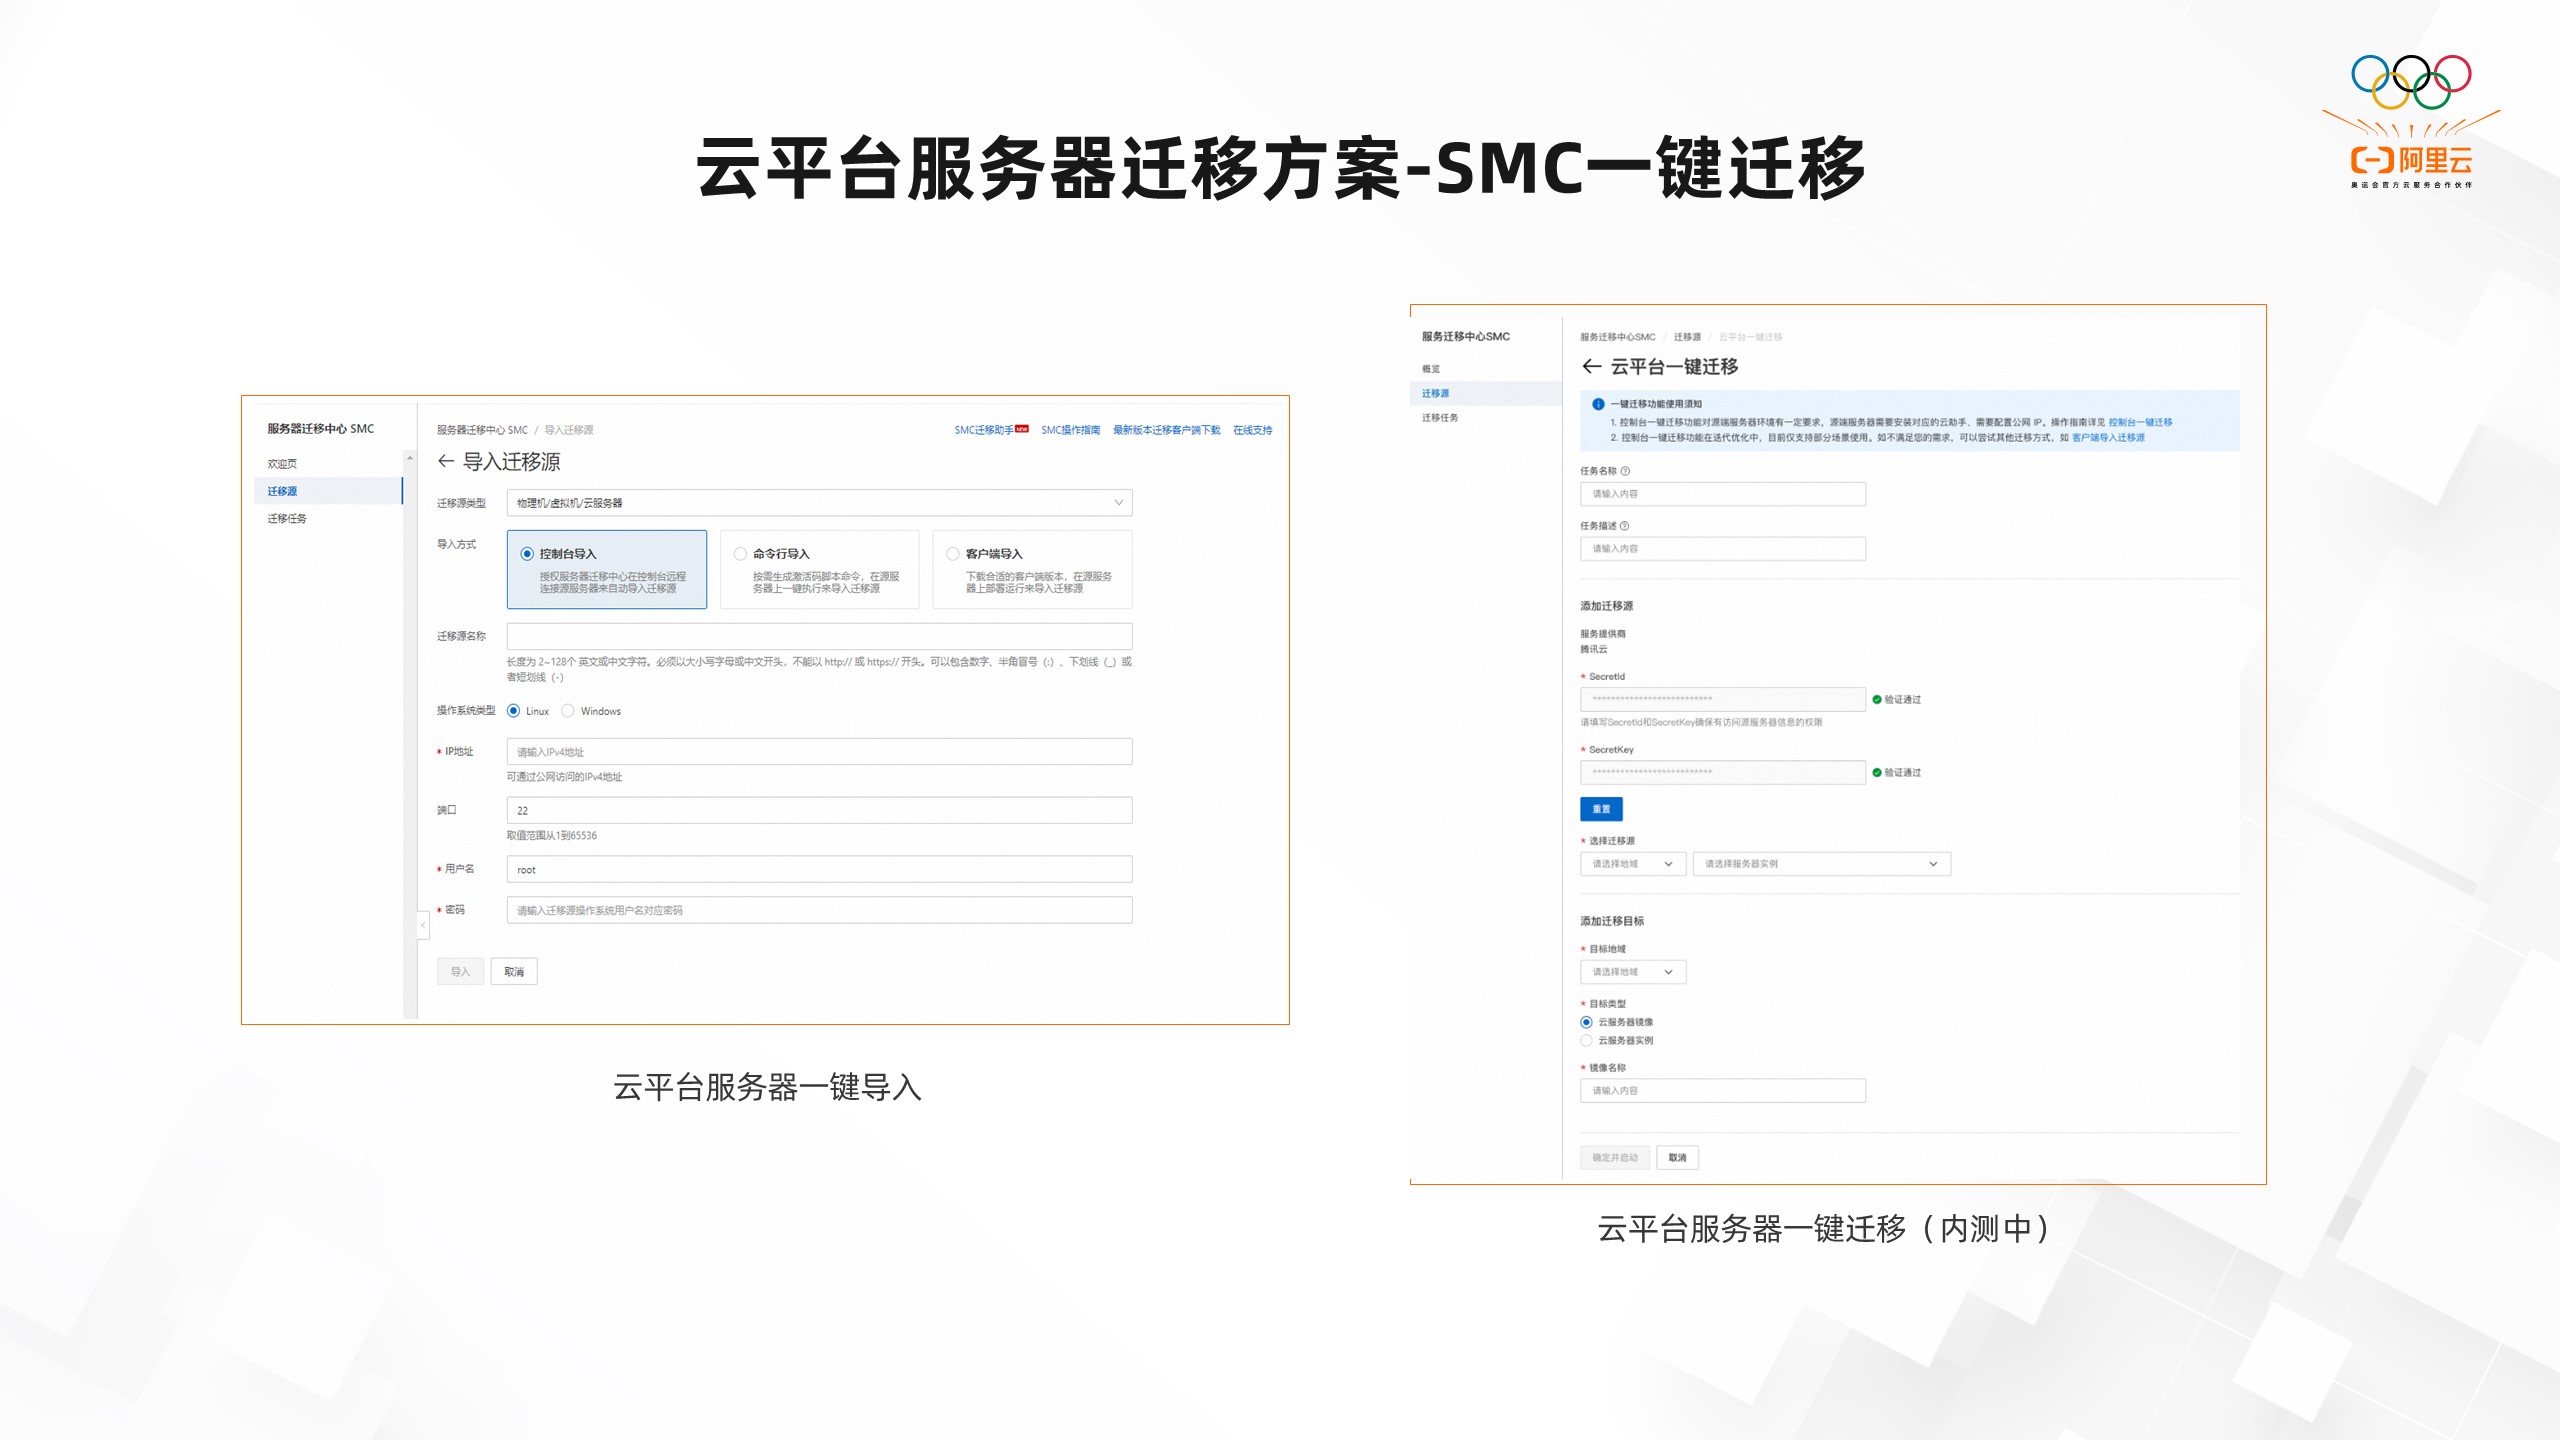Click back arrow beside 导入迁移源 heading
Screen dimensions: 2560x1440
446,461
